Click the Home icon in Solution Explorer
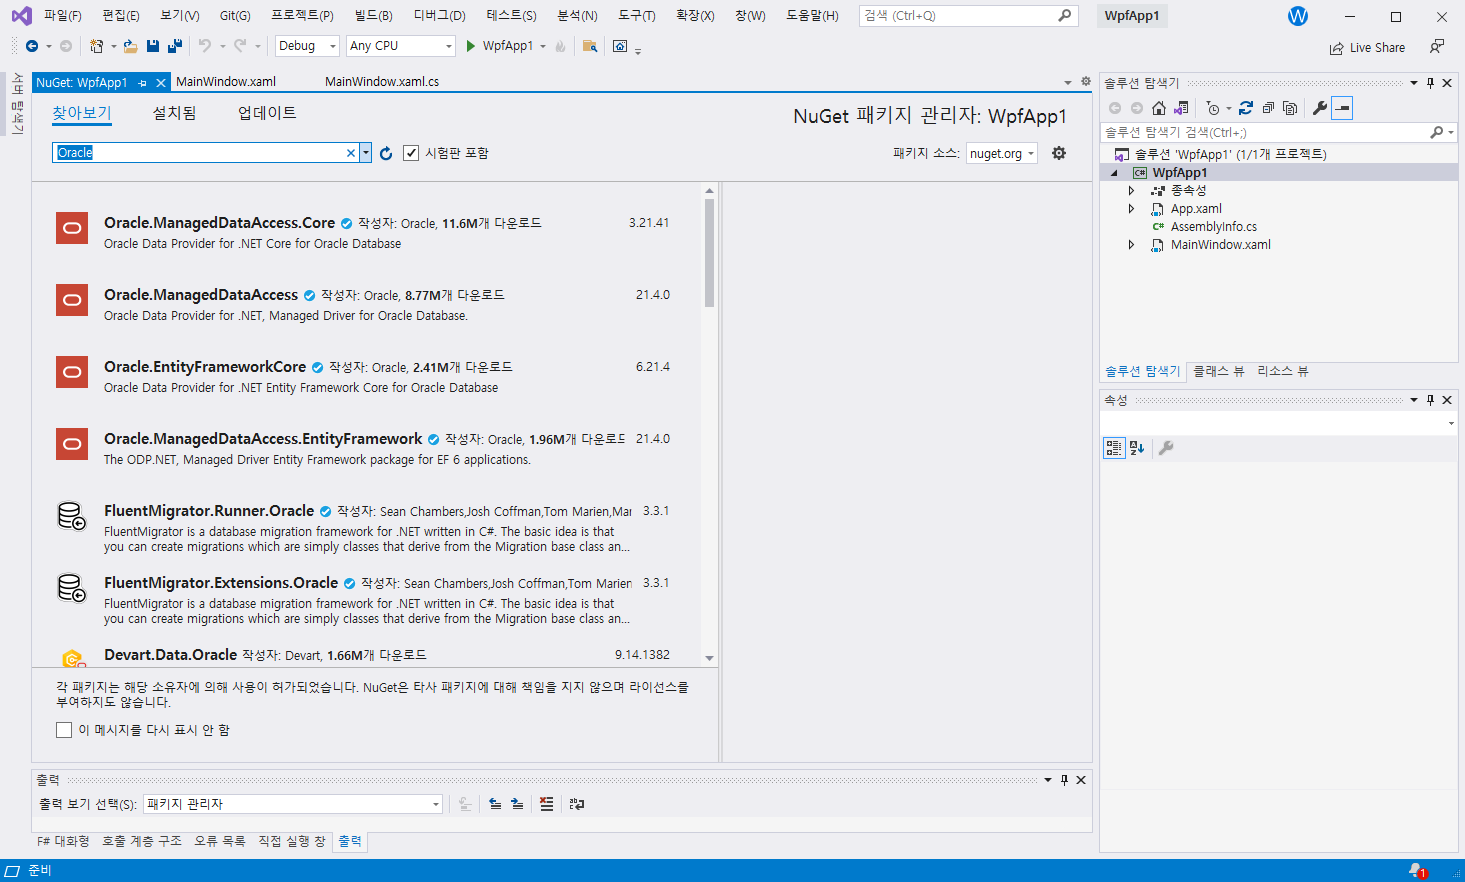1465x882 pixels. pos(1159,108)
